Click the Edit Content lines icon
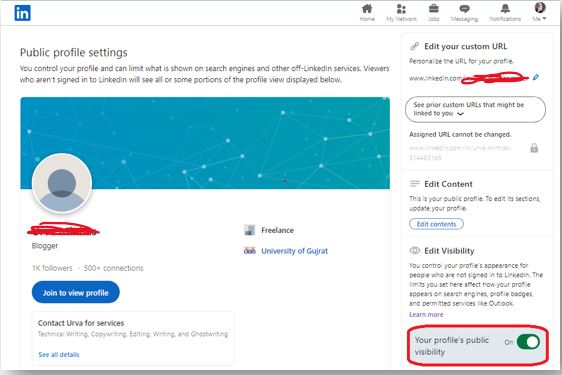The height and width of the screenshot is (375, 562). click(x=415, y=184)
